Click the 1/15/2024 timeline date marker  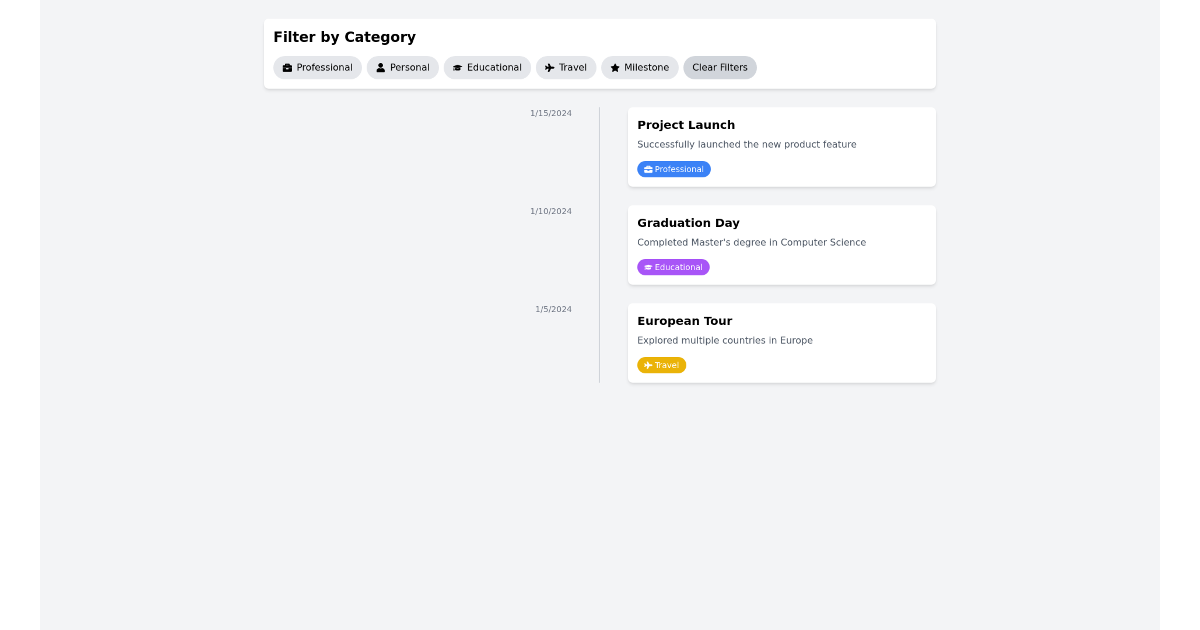click(550, 113)
